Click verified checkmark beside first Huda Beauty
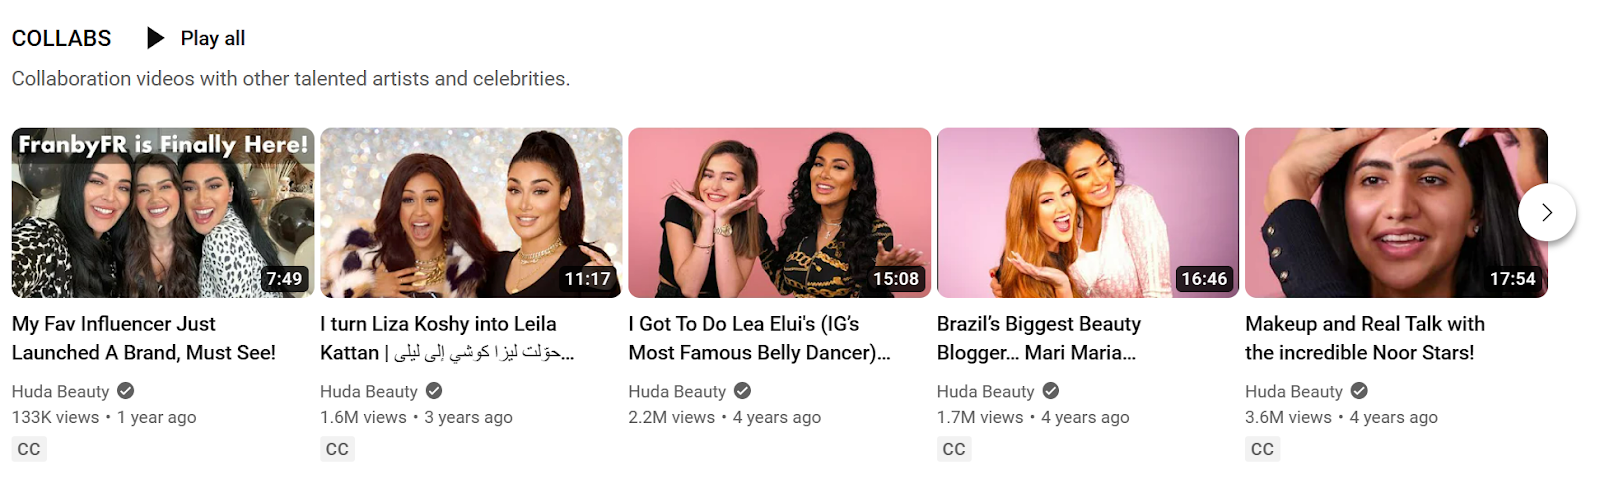The image size is (1600, 479). [125, 391]
